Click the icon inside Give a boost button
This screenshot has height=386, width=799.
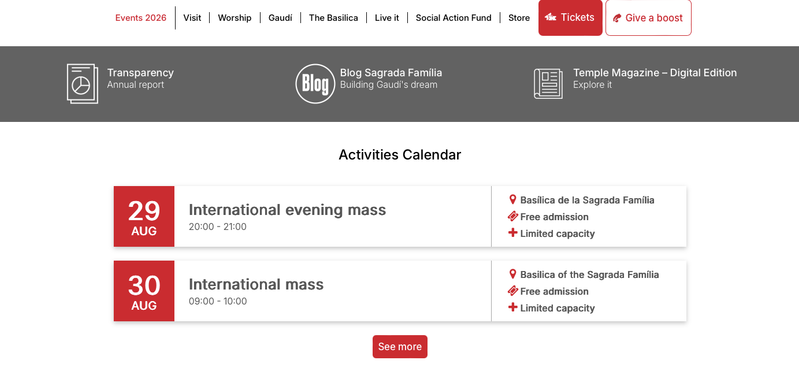click(617, 18)
